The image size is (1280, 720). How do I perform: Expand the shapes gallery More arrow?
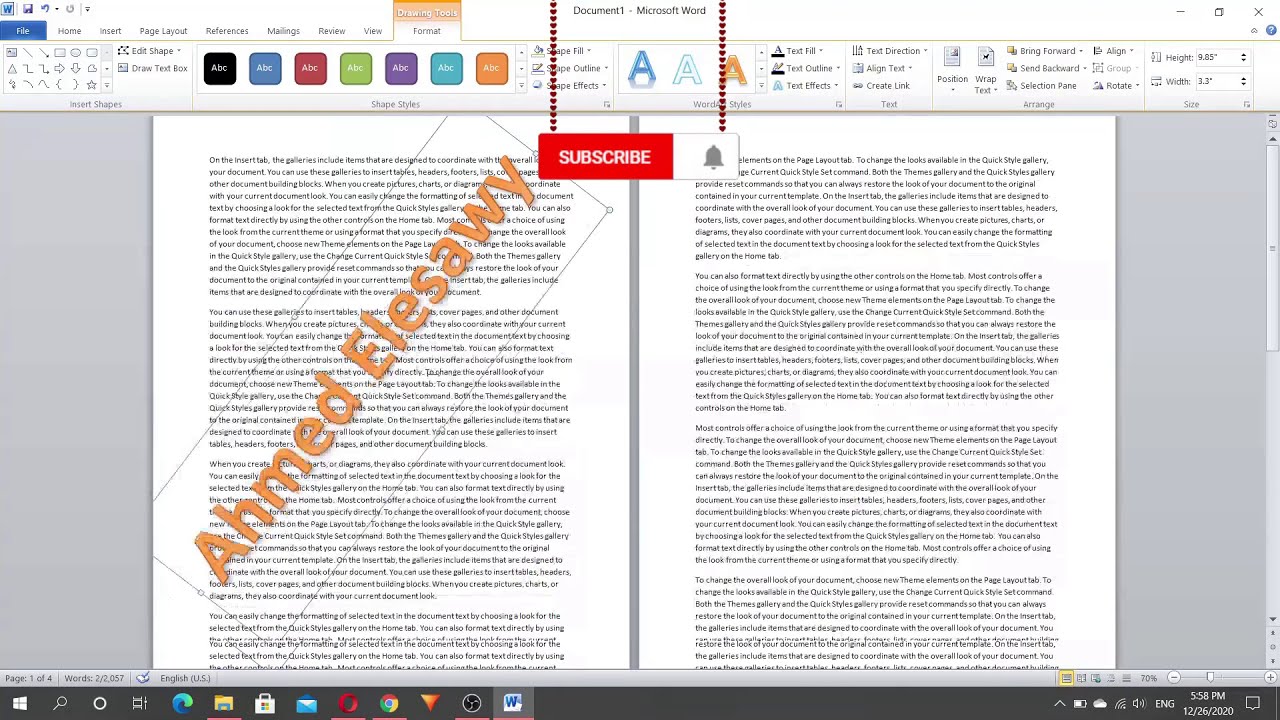pos(106,86)
